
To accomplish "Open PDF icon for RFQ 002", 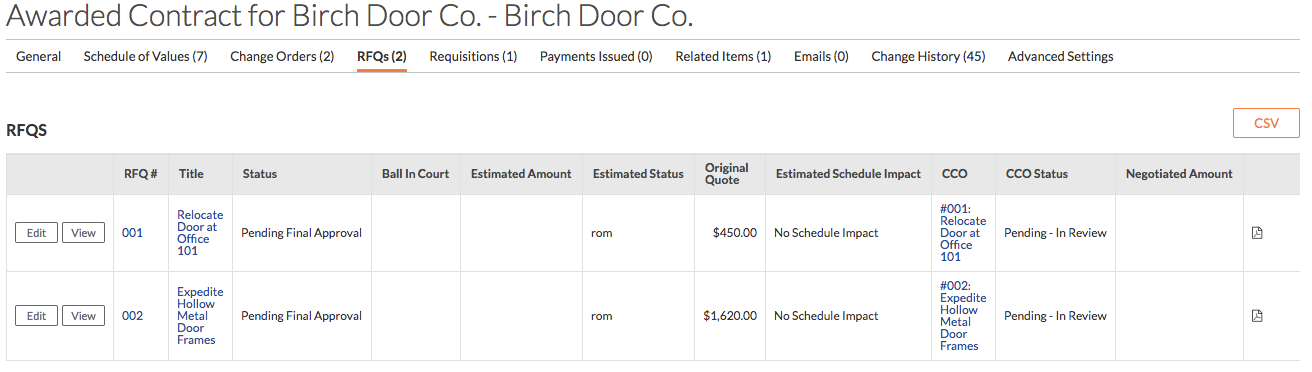I will click(x=1257, y=316).
